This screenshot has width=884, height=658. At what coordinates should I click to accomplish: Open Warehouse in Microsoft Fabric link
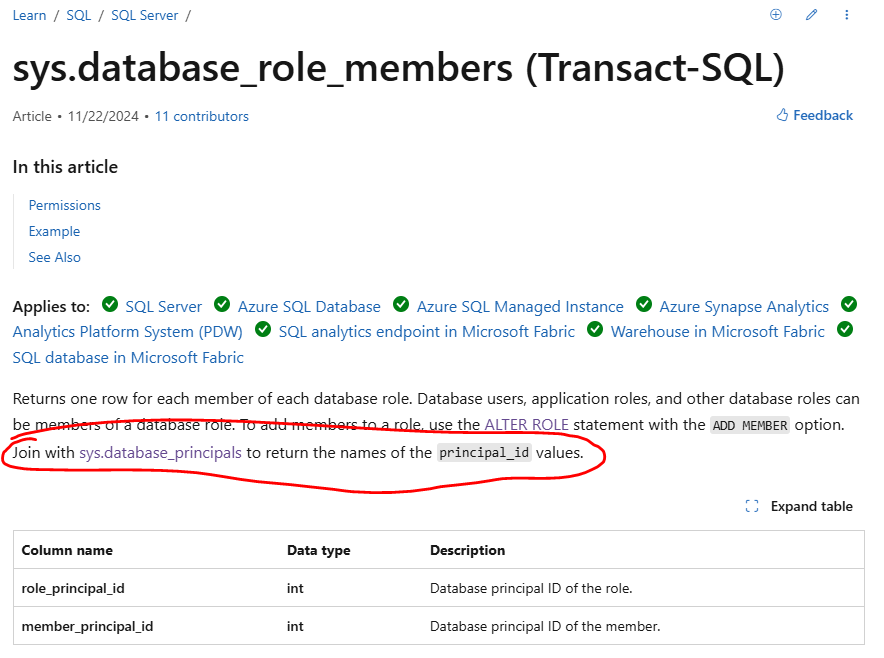tap(718, 332)
